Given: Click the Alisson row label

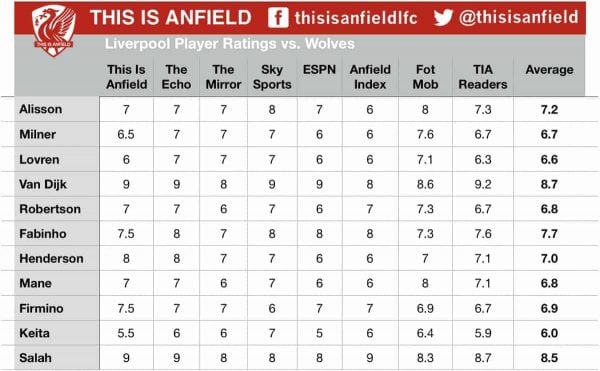Looking at the screenshot, I should [41, 109].
